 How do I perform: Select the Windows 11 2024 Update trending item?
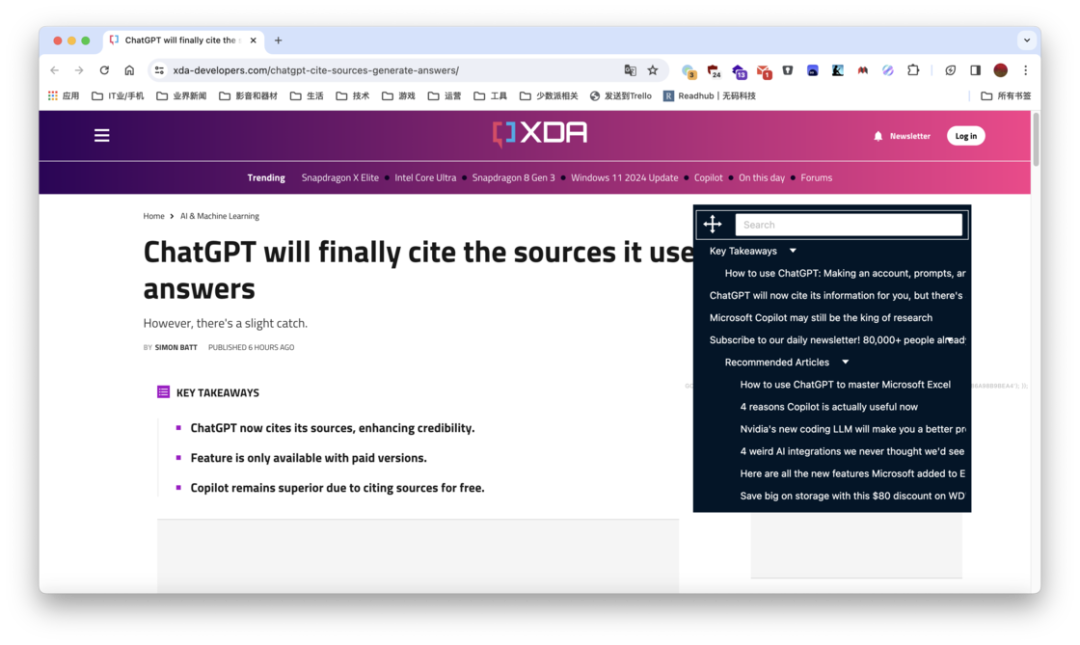coord(624,178)
